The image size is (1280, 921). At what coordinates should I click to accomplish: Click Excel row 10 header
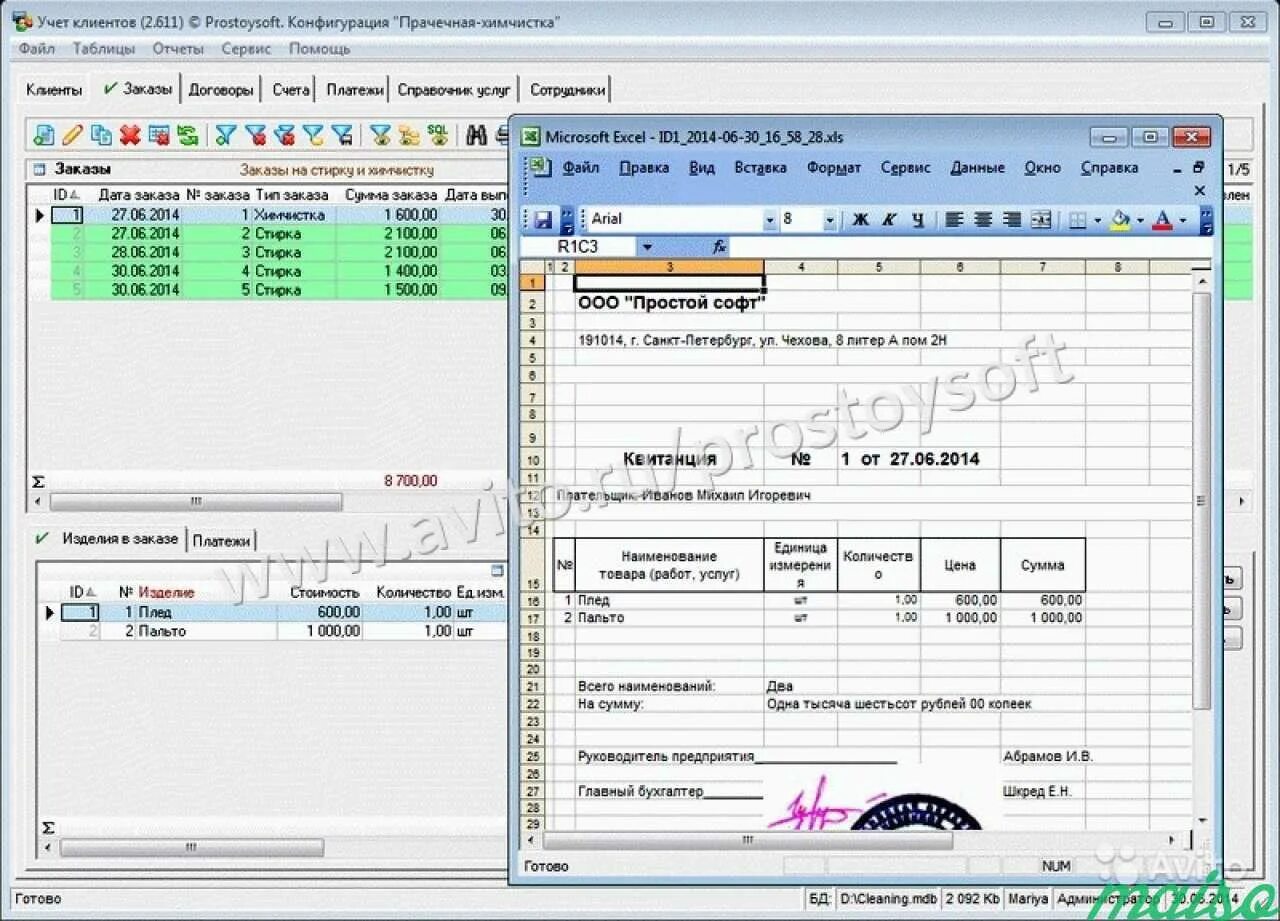[x=532, y=460]
